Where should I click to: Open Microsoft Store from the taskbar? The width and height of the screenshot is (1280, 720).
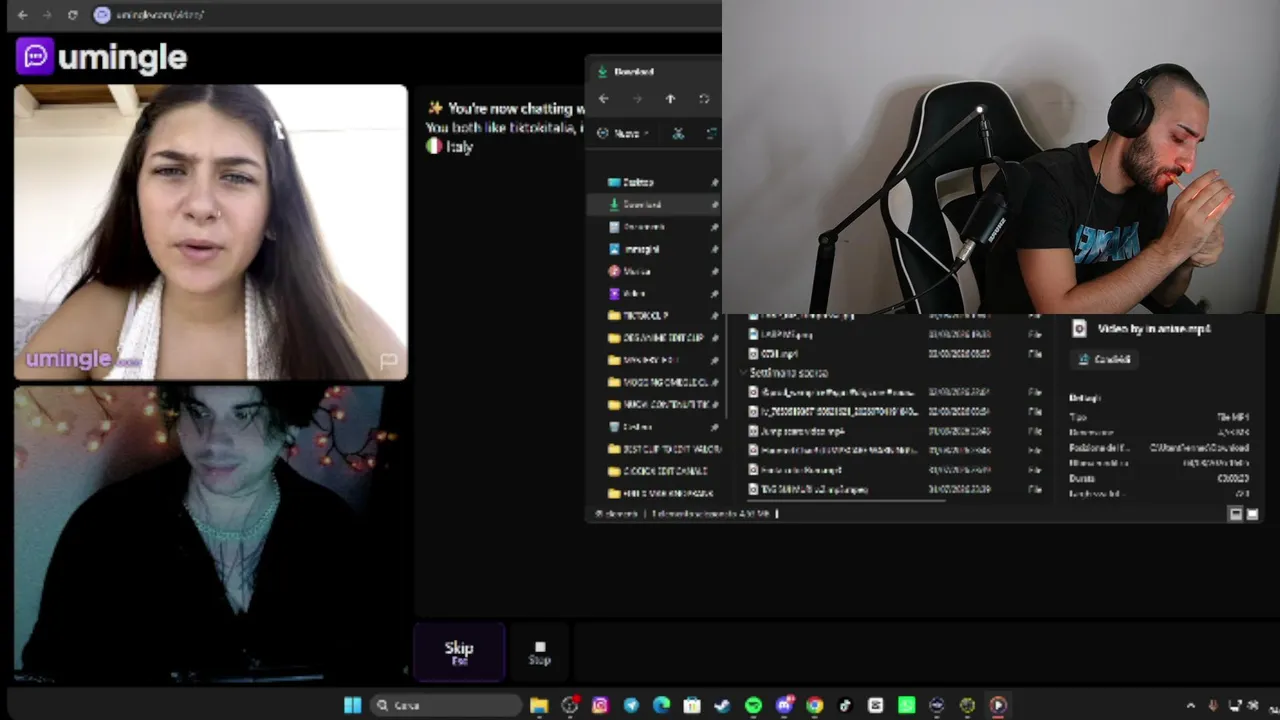tap(692, 705)
